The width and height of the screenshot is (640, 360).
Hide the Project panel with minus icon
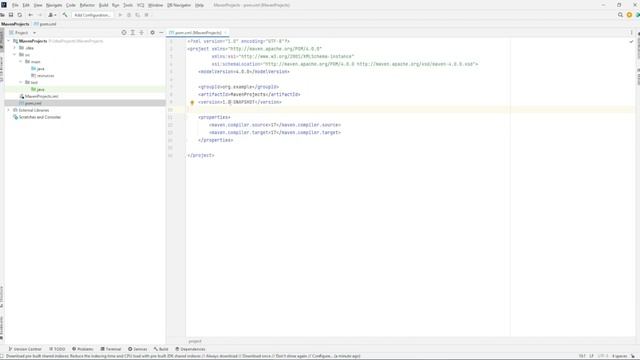point(161,33)
